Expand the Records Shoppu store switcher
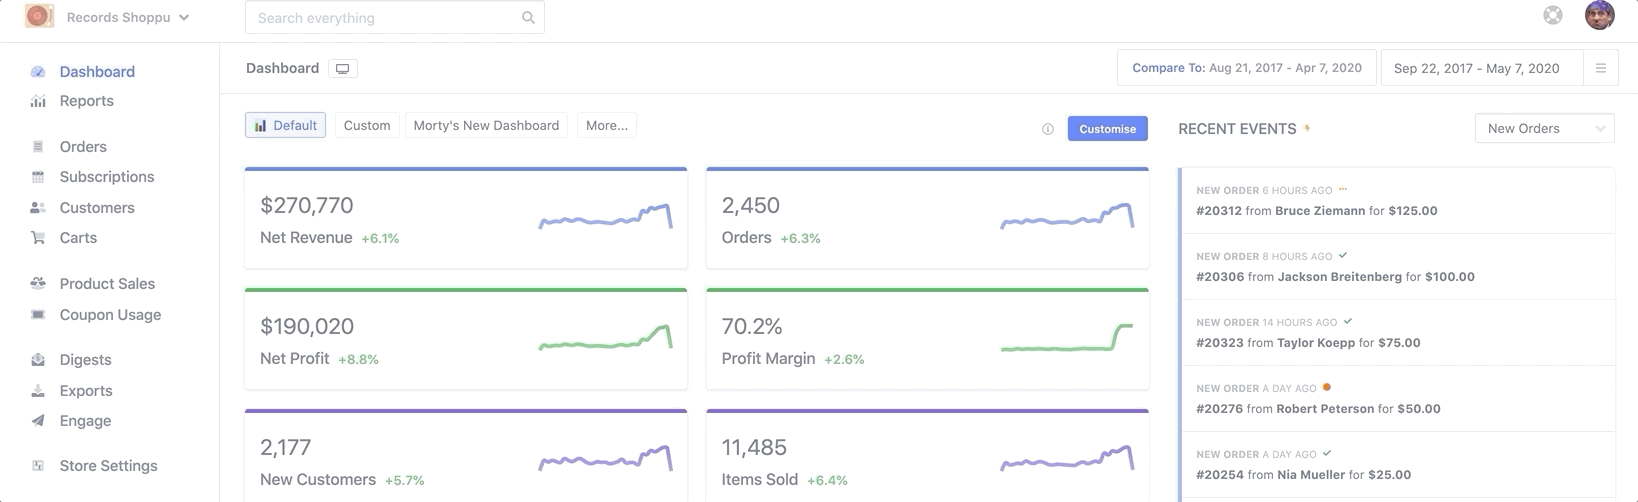The height and width of the screenshot is (502, 1638). pos(127,17)
